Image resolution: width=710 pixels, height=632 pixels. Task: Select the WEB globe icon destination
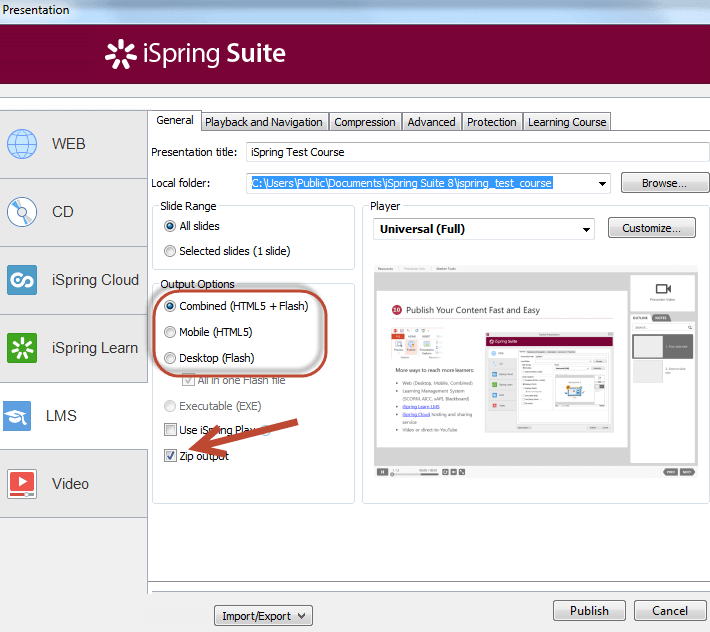pyautogui.click(x=22, y=144)
